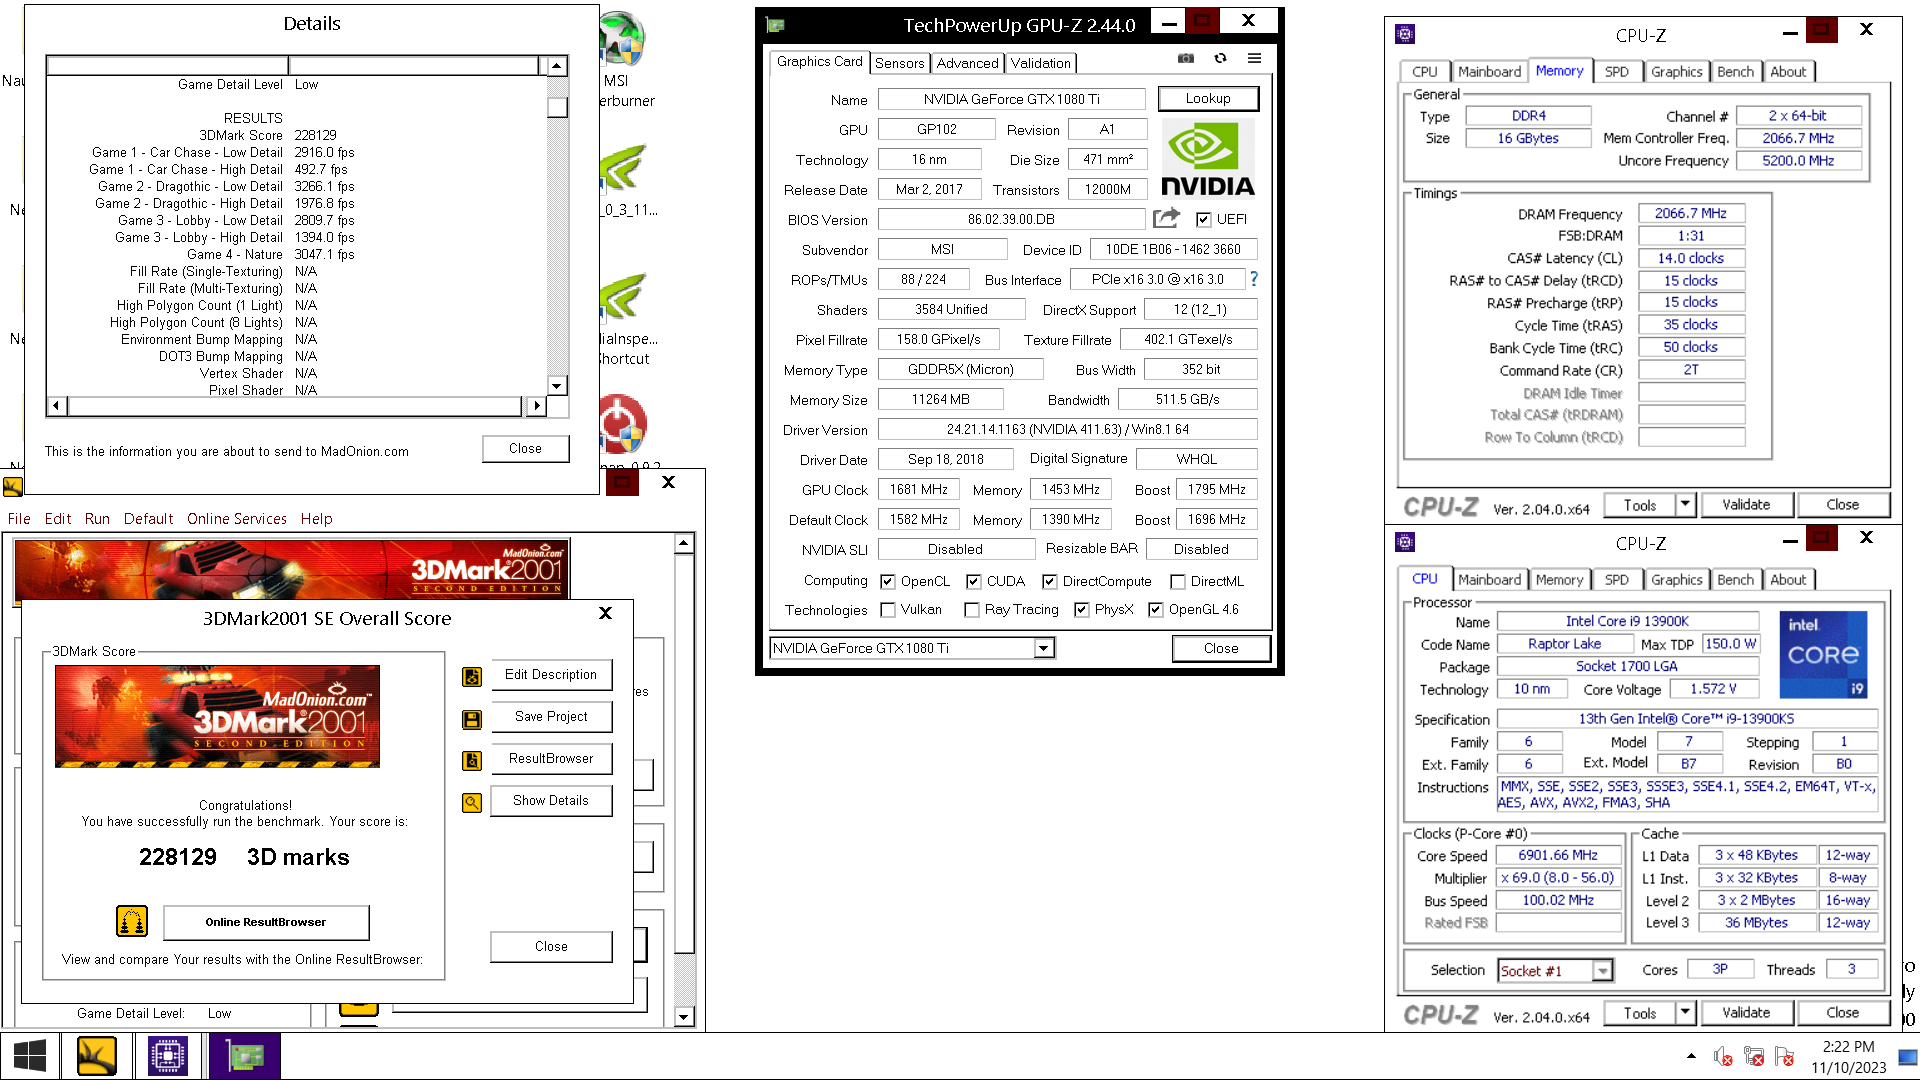Click the muted speaker tray icon
This screenshot has height=1080, width=1920.
[x=1723, y=1056]
